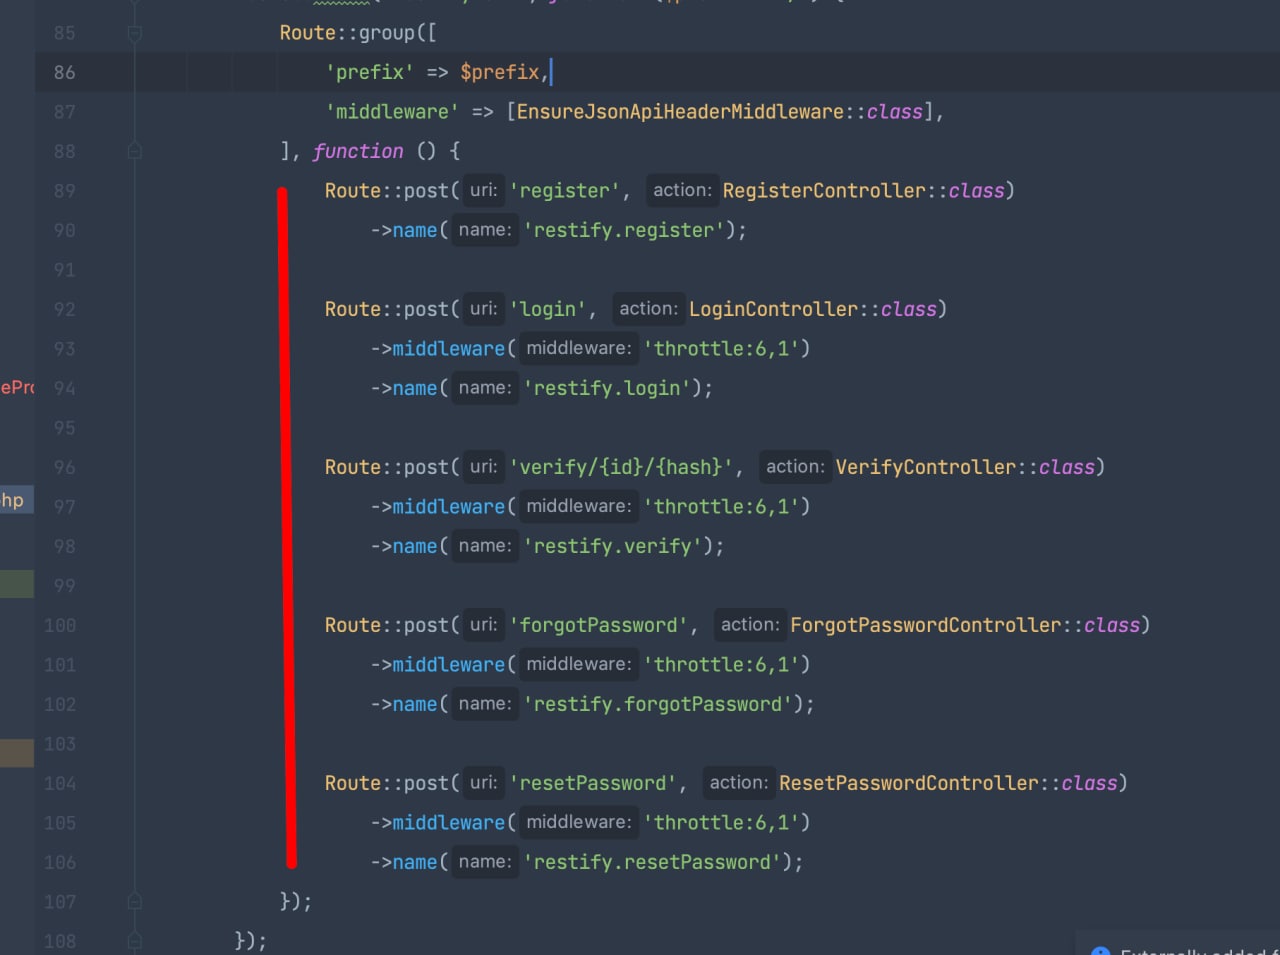Click 'throttle:6,1' string on line 93
Screen dimensions: 1280x955
(722, 349)
